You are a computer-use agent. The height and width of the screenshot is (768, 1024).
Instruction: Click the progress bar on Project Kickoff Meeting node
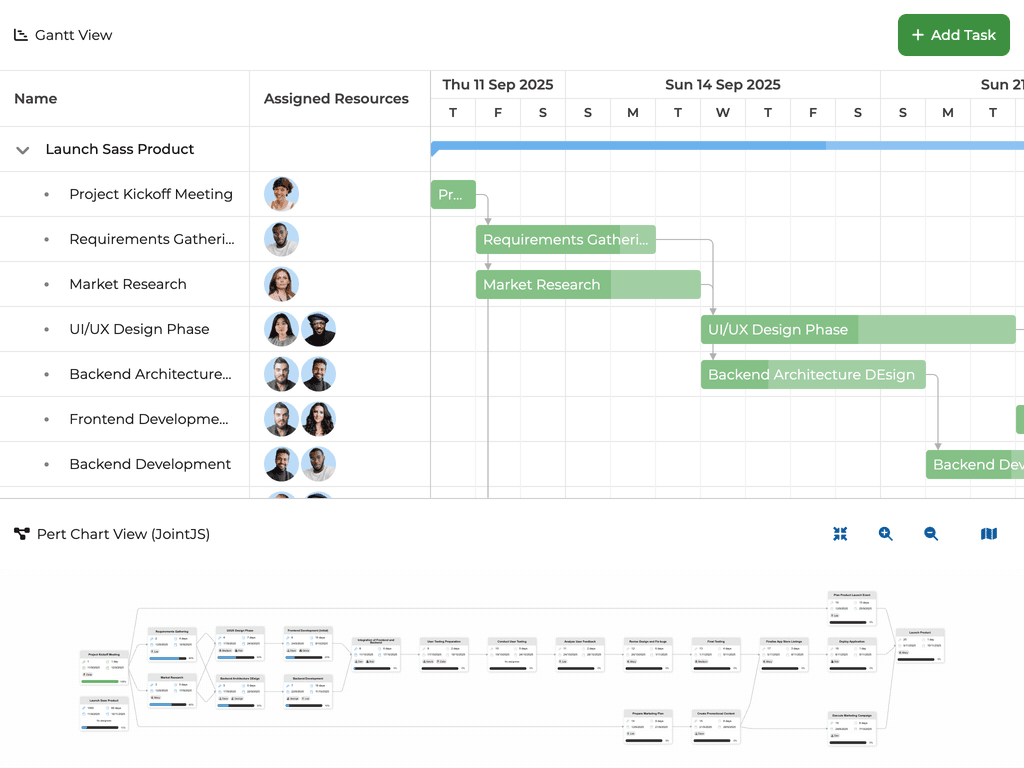[x=100, y=681]
